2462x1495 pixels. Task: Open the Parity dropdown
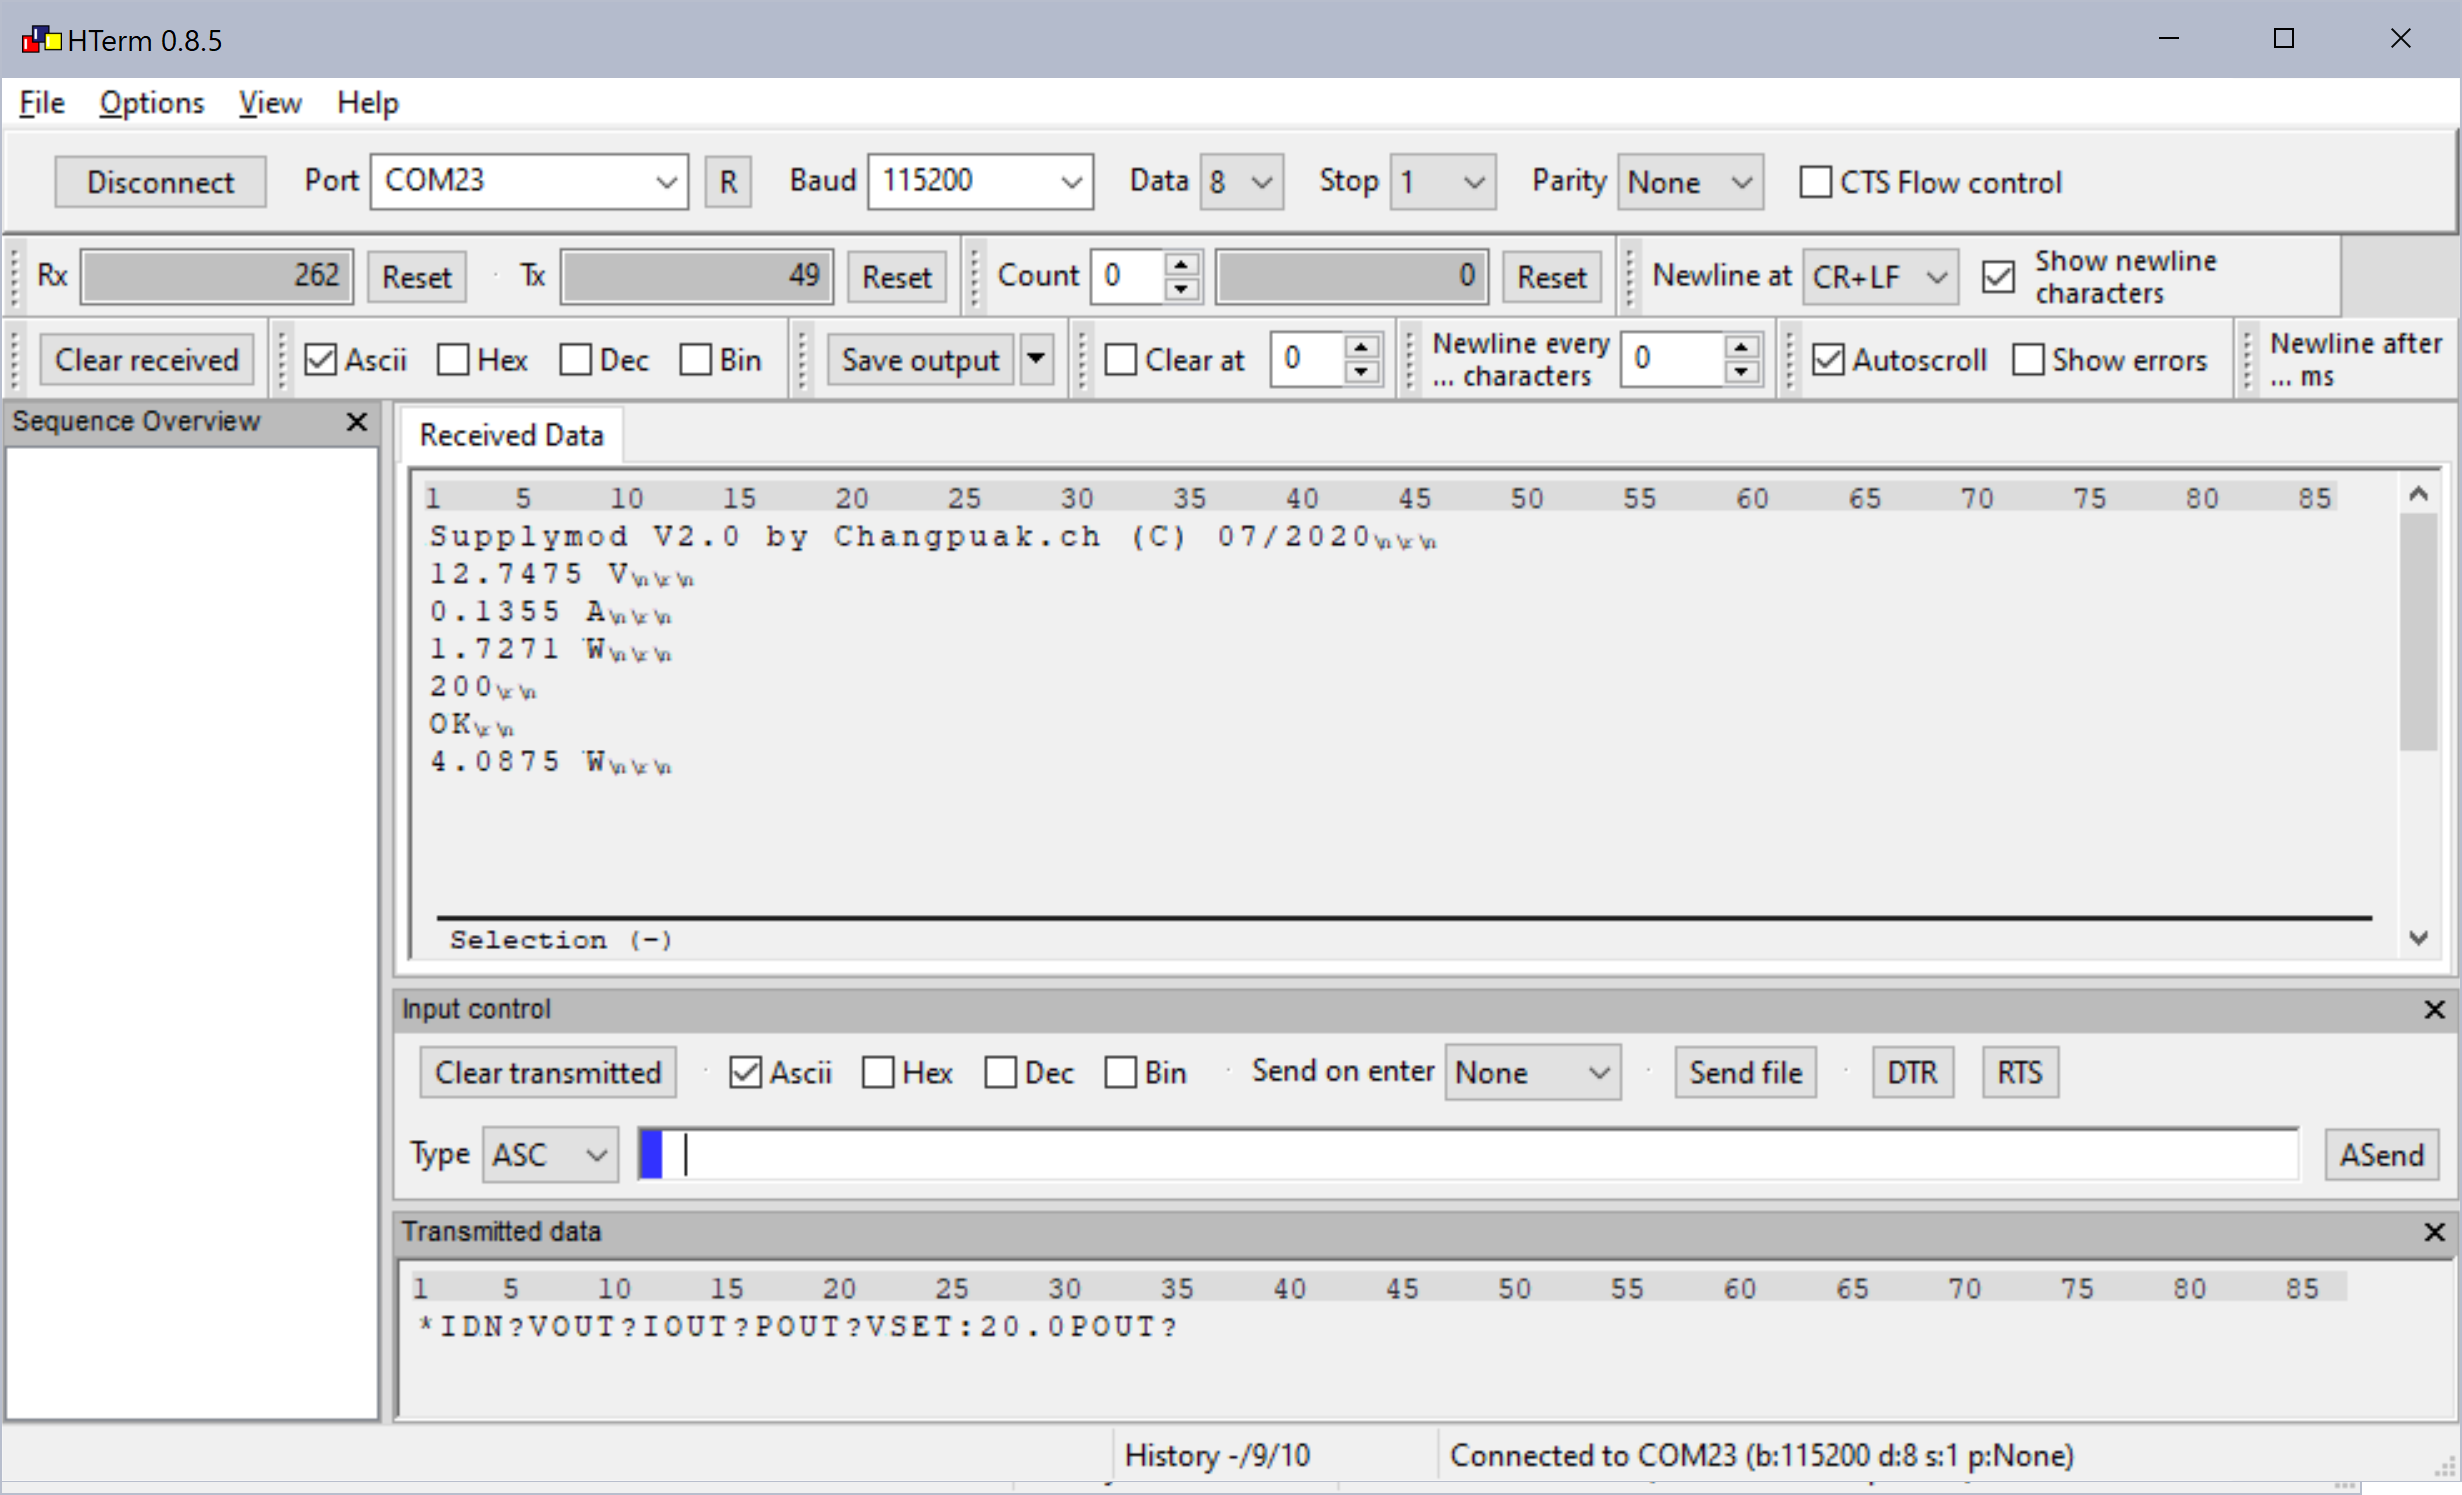pos(1690,181)
